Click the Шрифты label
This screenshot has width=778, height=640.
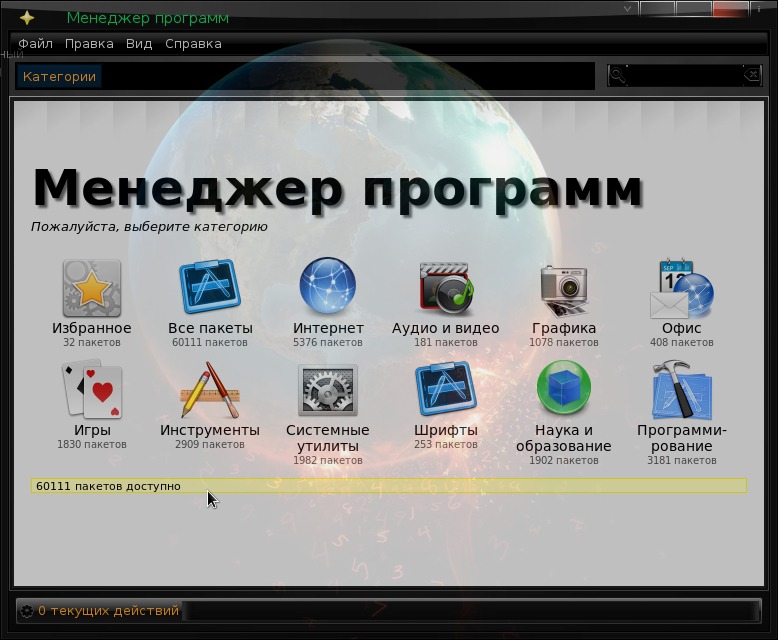click(446, 430)
